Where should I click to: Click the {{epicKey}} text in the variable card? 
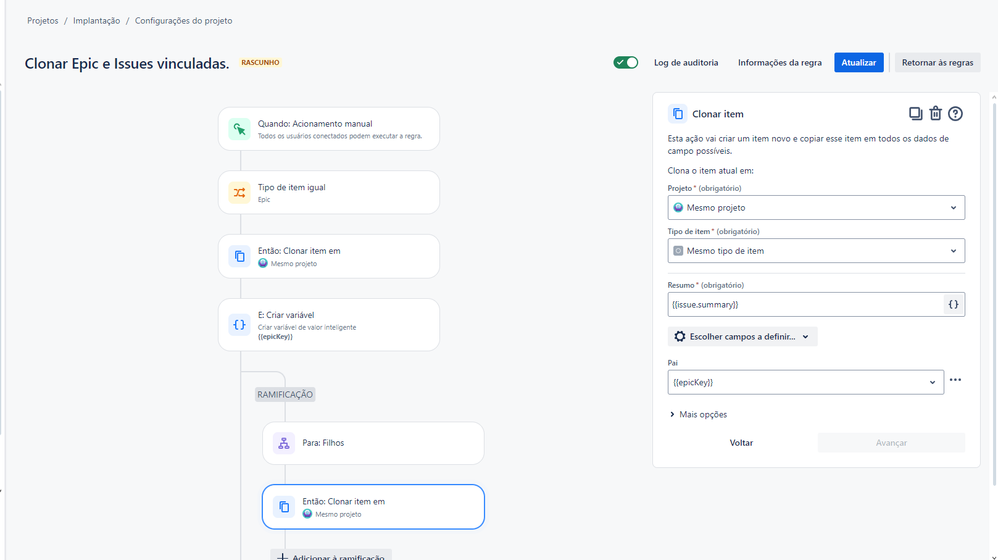pyautogui.click(x=275, y=337)
